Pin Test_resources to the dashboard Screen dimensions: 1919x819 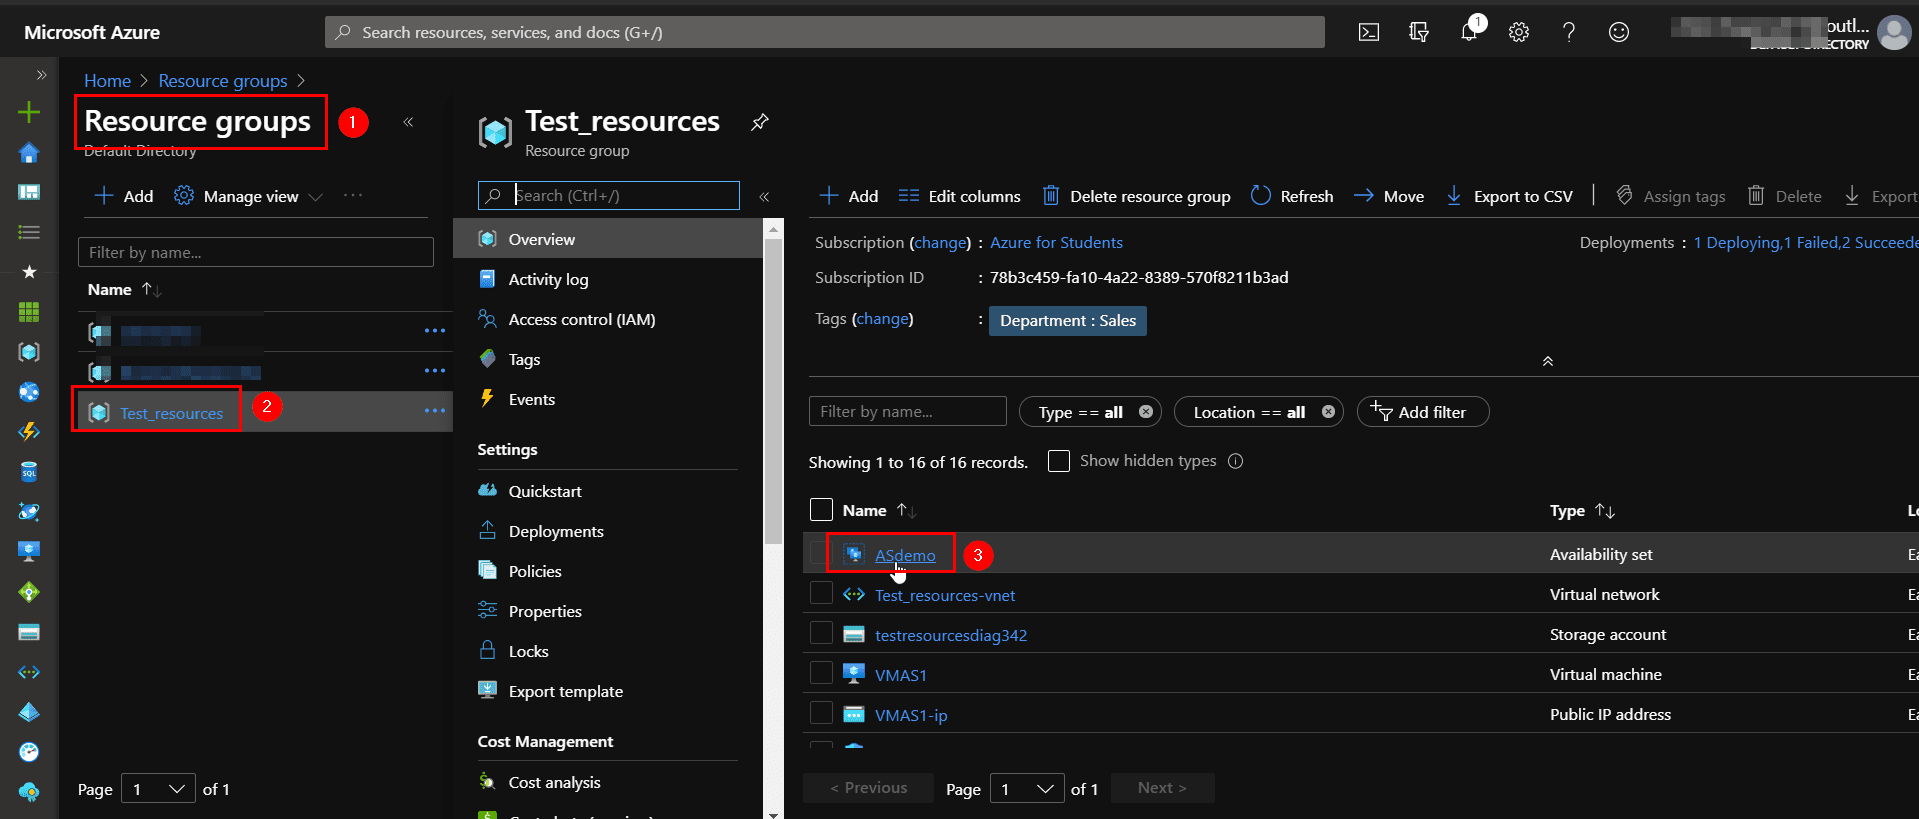pyautogui.click(x=760, y=122)
